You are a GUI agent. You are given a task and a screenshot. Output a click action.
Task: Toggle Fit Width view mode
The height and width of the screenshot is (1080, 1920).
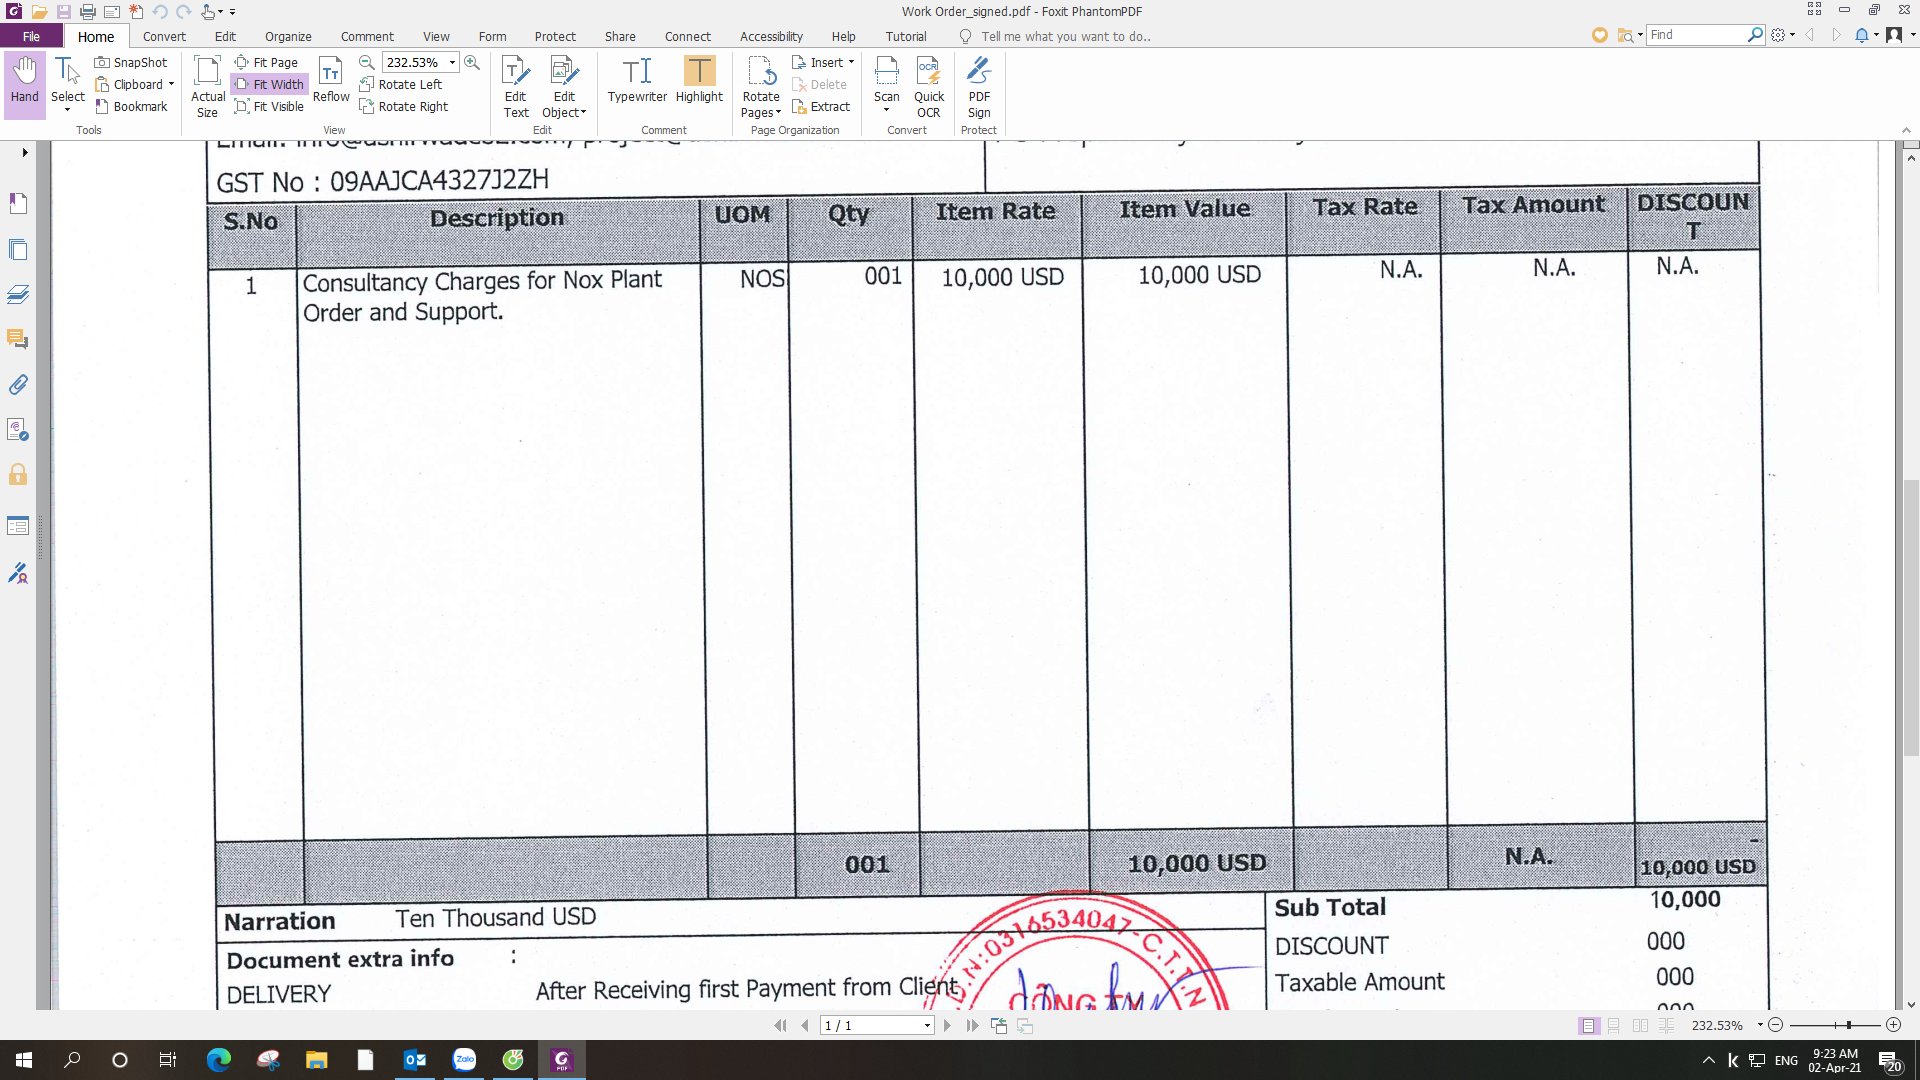tap(269, 84)
